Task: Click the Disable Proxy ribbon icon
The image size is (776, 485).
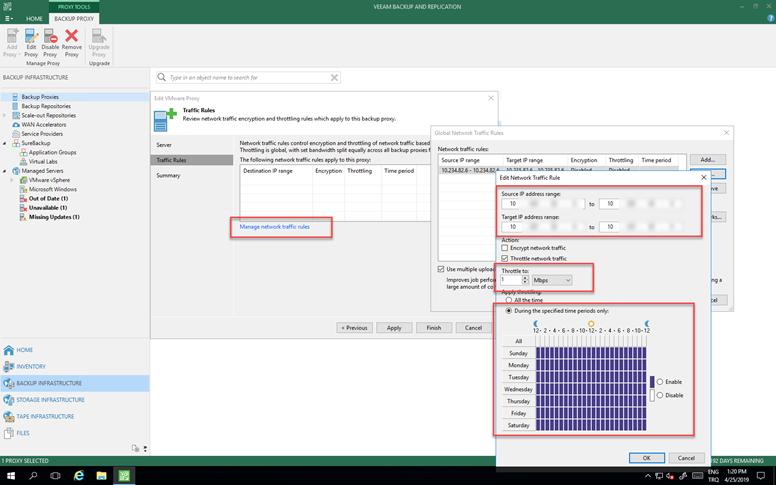Action: pos(50,43)
